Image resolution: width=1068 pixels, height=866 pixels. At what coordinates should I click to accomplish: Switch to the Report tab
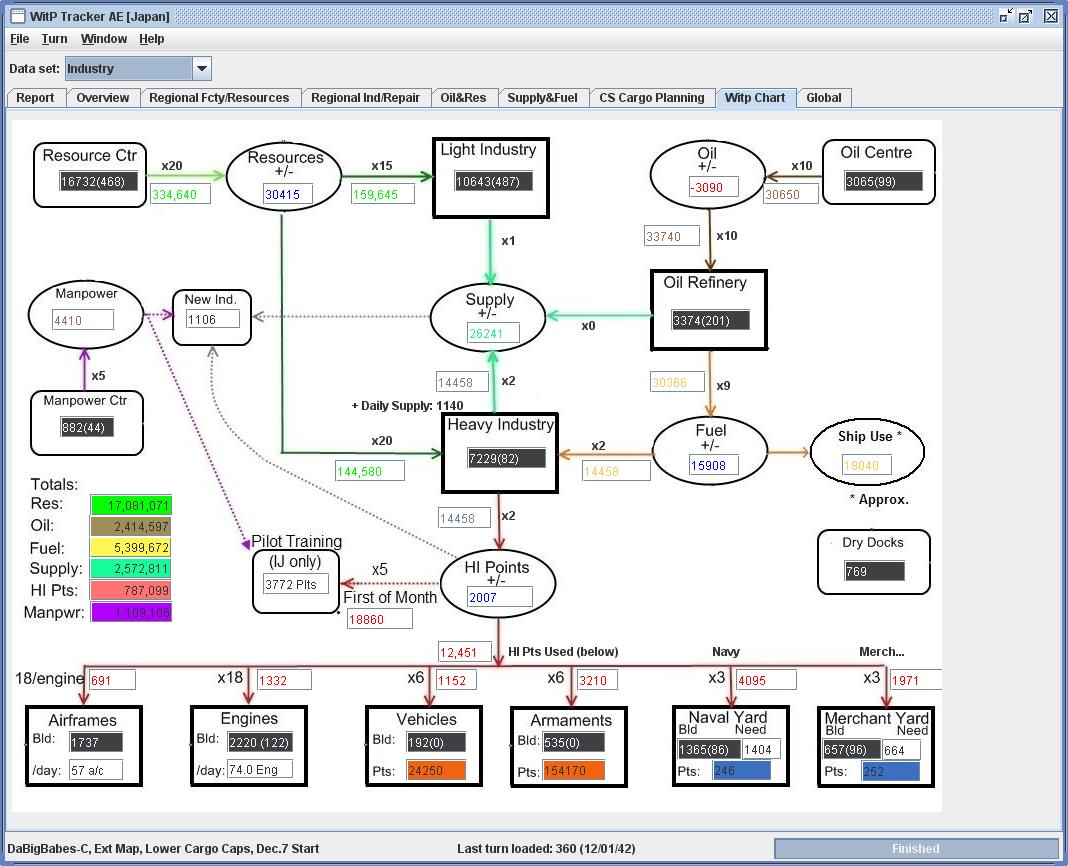(35, 97)
